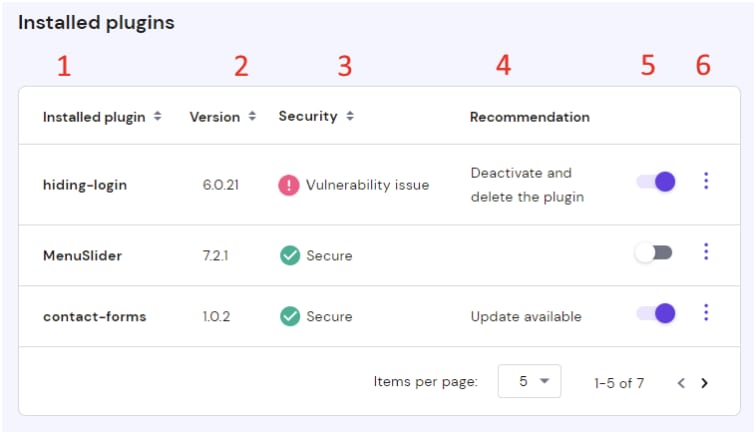This screenshot has width=754, height=433.
Task: Sort the table by Version
Action: click(222, 117)
